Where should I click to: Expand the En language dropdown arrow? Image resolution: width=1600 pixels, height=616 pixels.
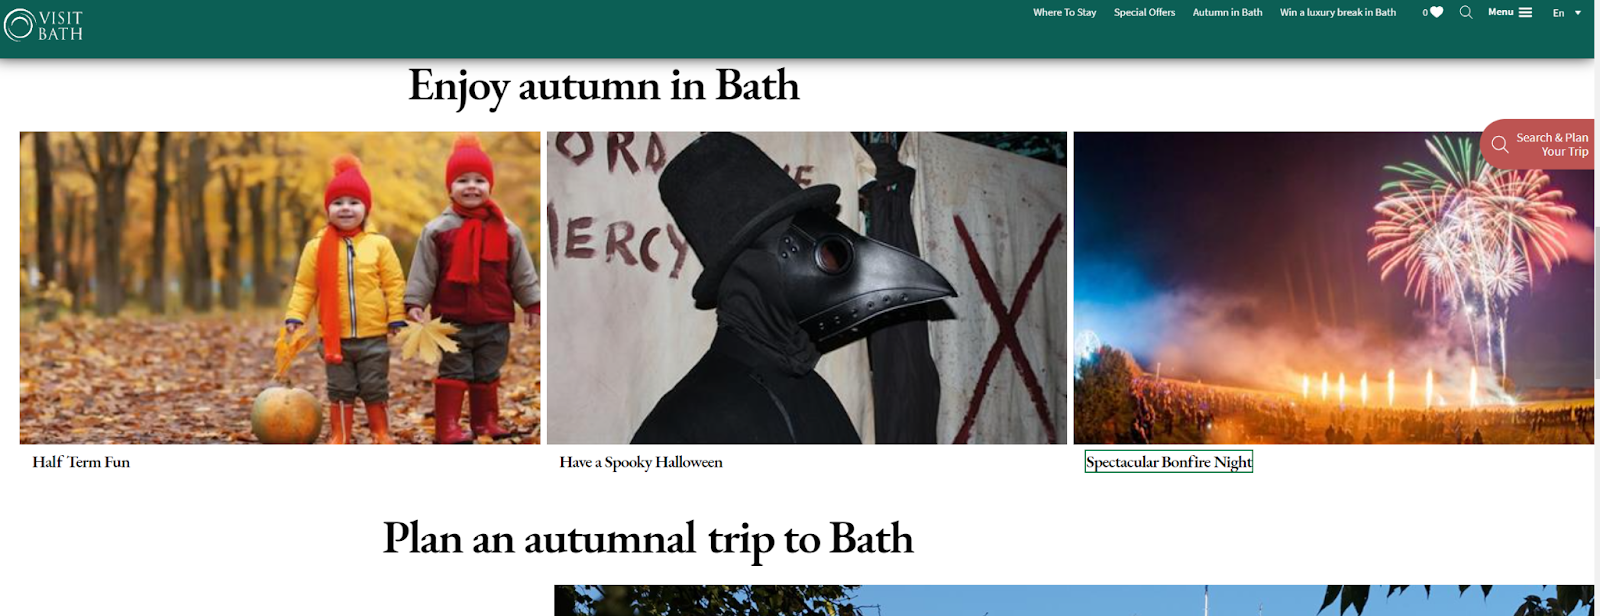point(1578,13)
